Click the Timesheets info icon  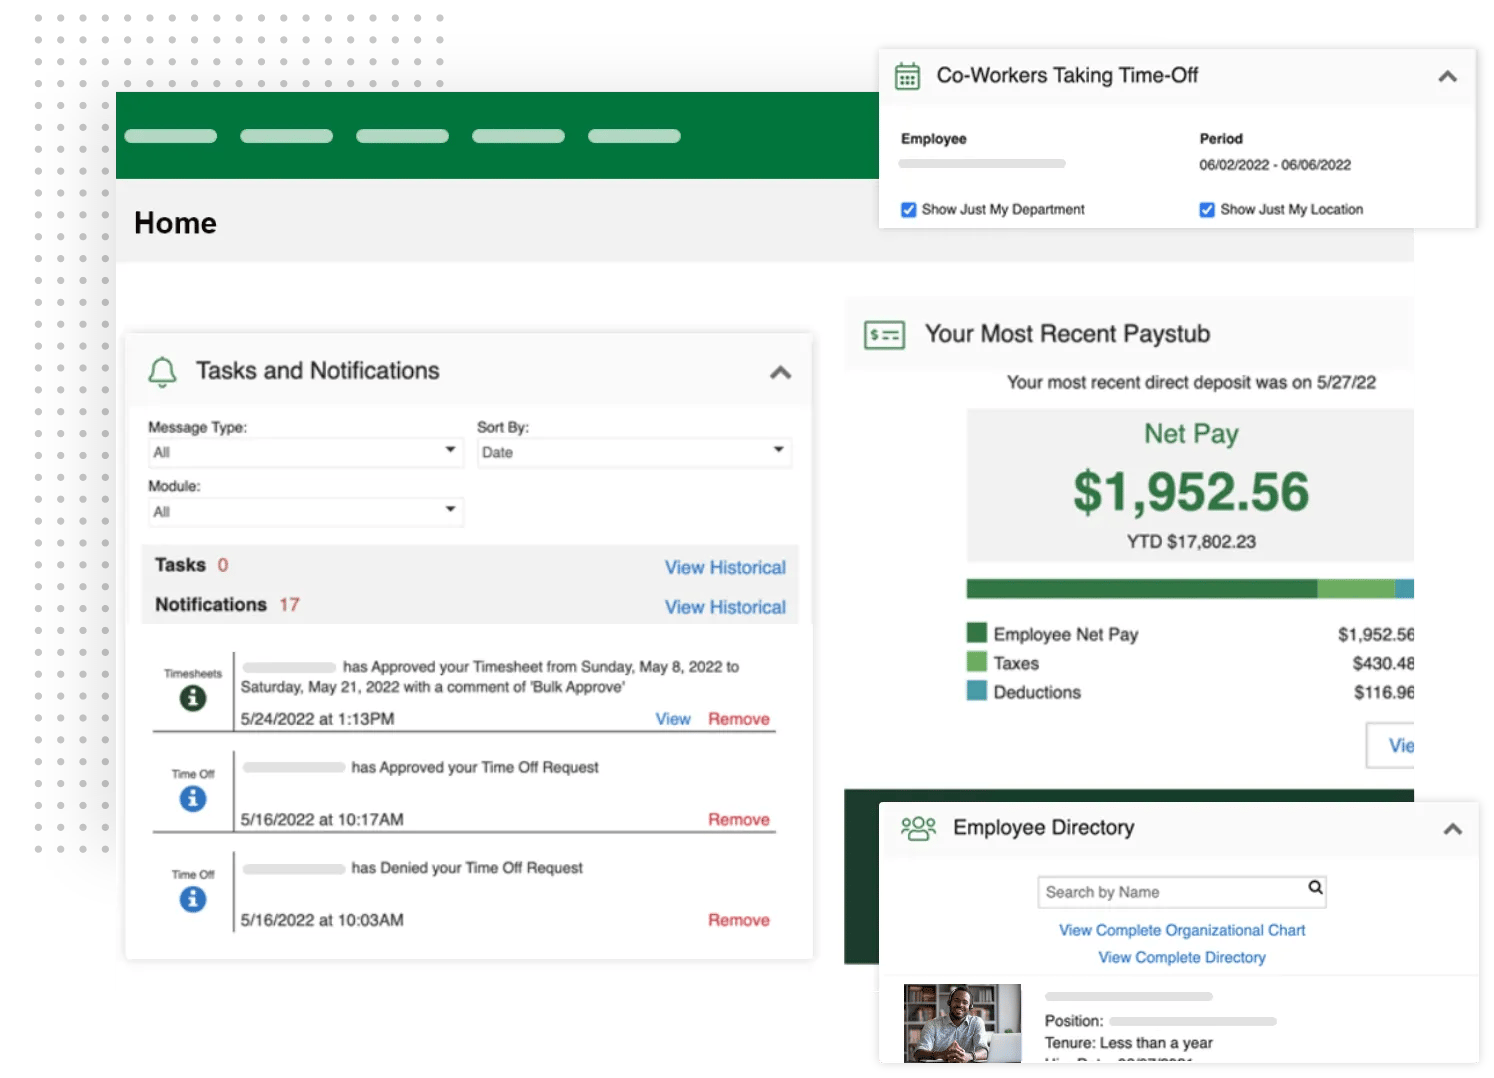193,698
